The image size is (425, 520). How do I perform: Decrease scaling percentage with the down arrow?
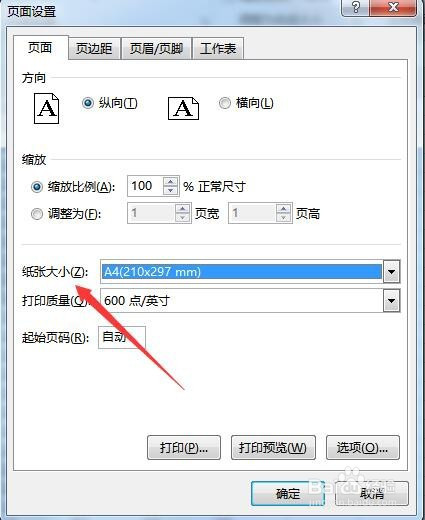(171, 190)
